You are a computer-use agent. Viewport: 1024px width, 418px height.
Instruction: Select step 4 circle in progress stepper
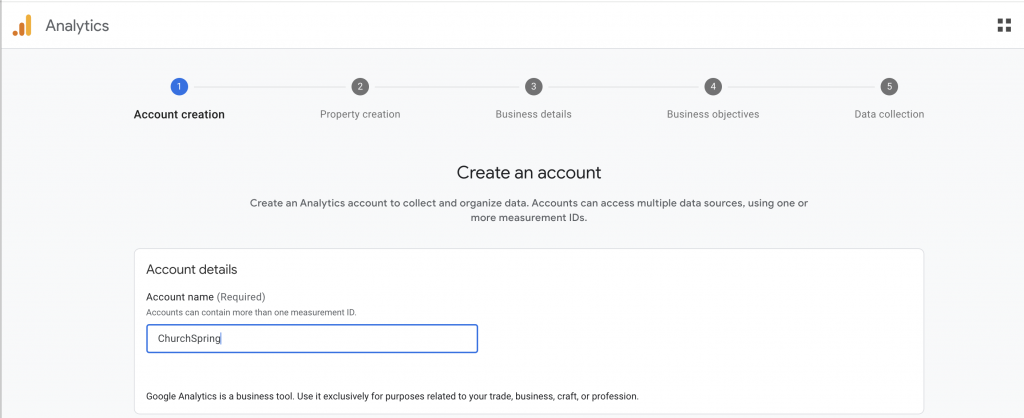click(x=712, y=86)
